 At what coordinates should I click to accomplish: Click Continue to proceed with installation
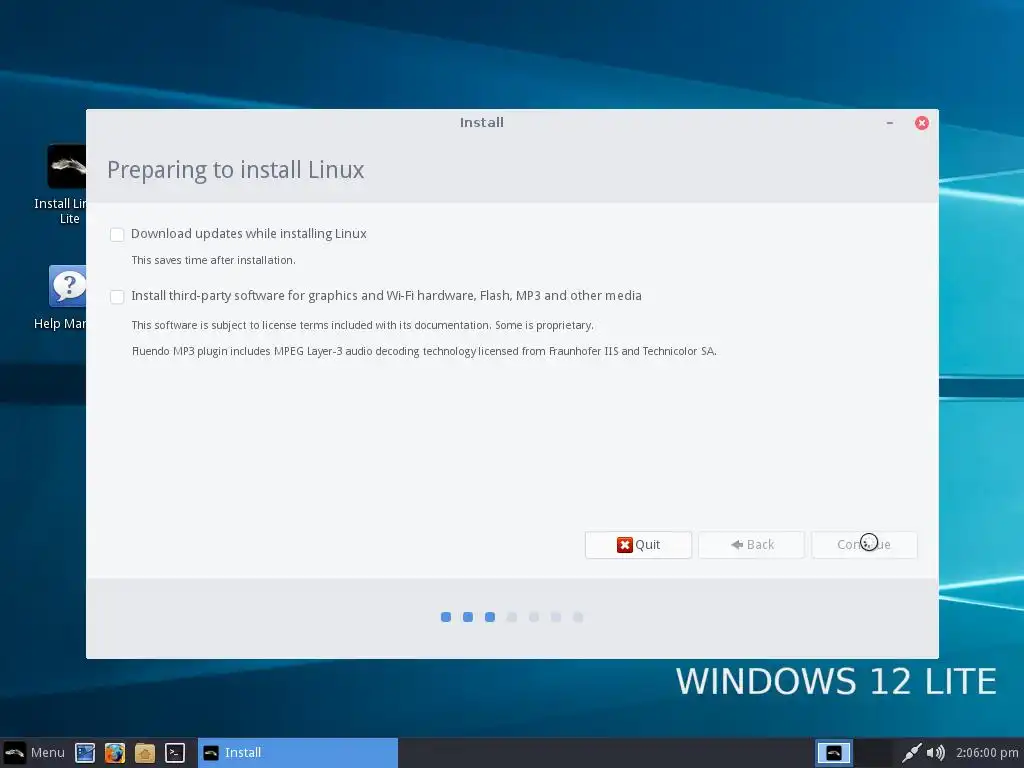864,545
